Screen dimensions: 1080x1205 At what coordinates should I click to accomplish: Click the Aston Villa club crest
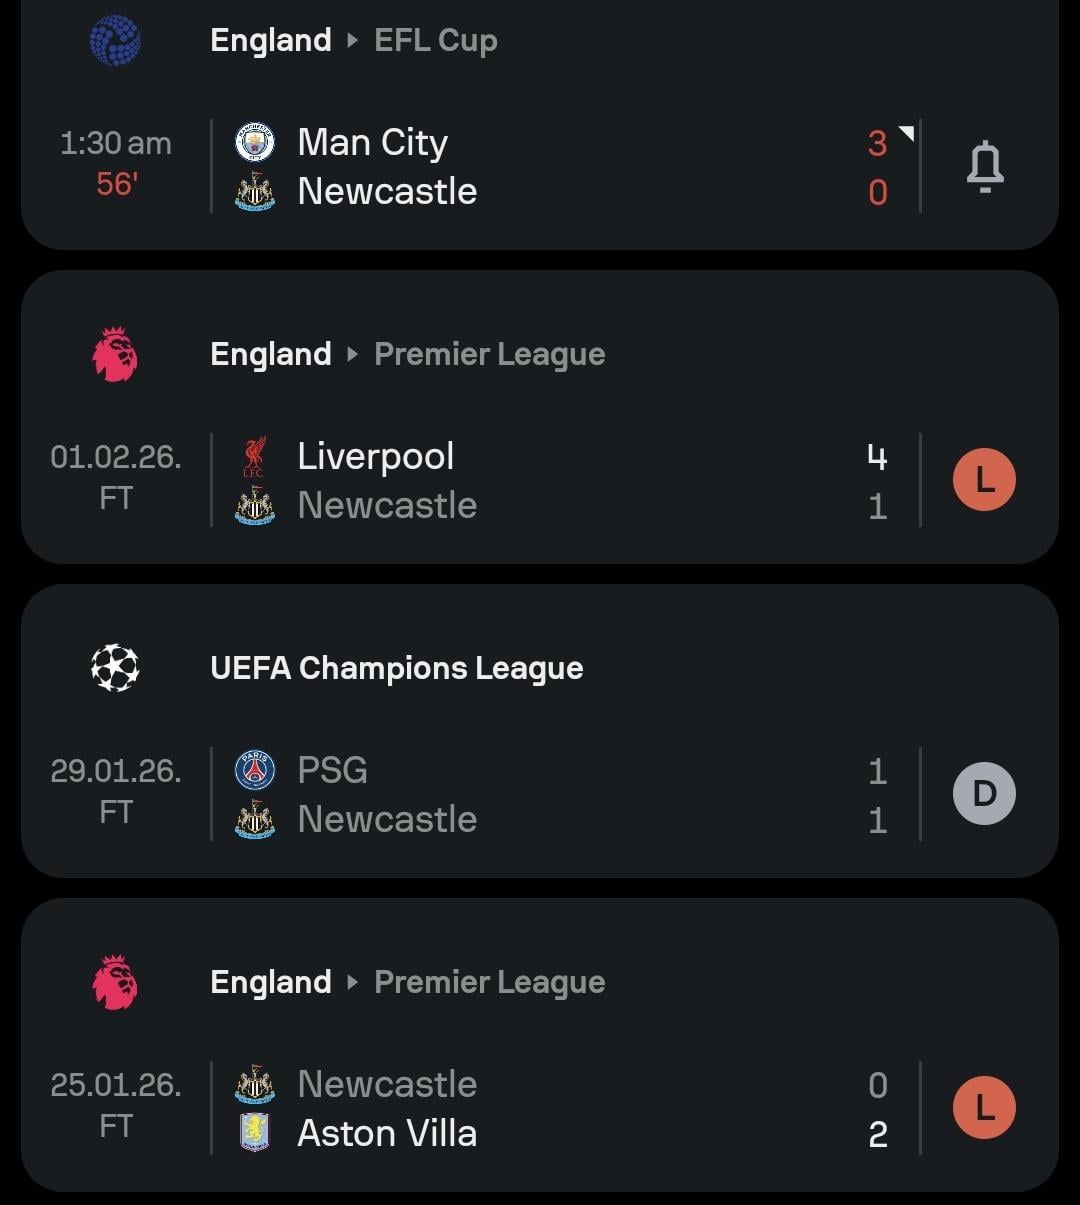coord(254,1133)
